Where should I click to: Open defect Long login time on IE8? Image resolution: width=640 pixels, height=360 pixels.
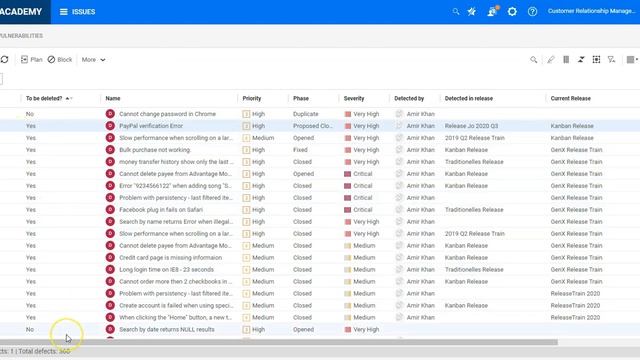[167, 269]
